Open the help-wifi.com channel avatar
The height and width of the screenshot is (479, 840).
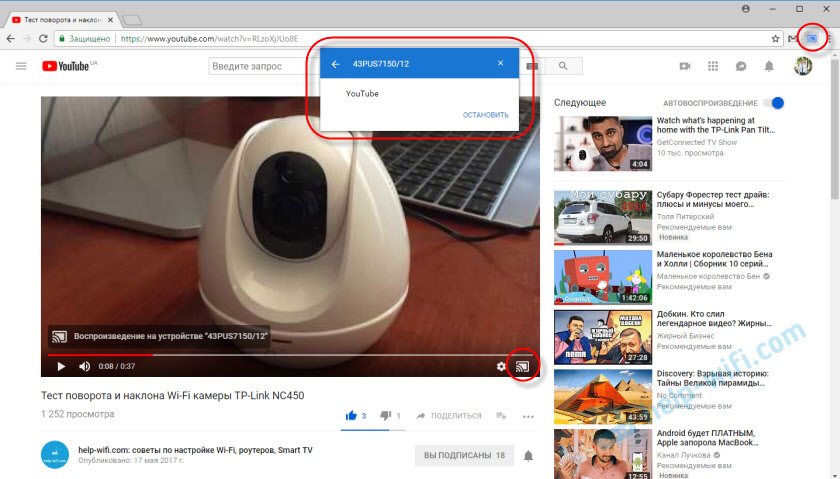[55, 455]
